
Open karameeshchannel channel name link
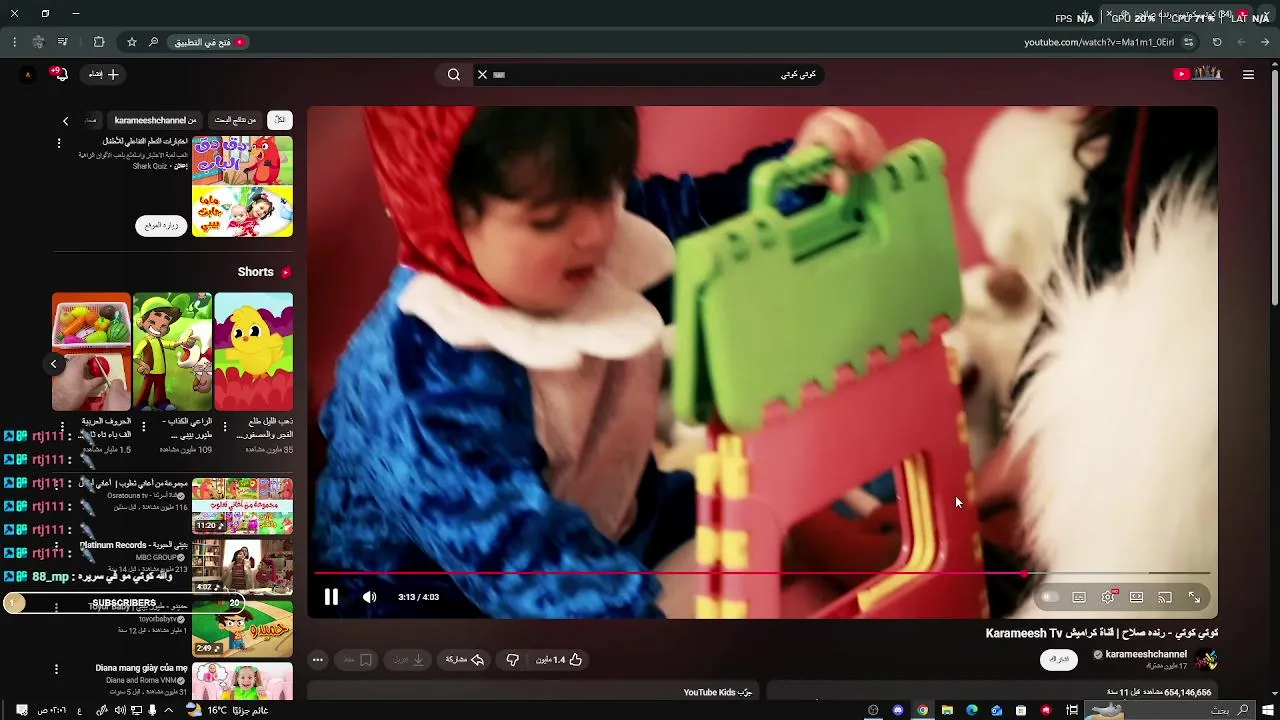pyautogui.click(x=1145, y=654)
